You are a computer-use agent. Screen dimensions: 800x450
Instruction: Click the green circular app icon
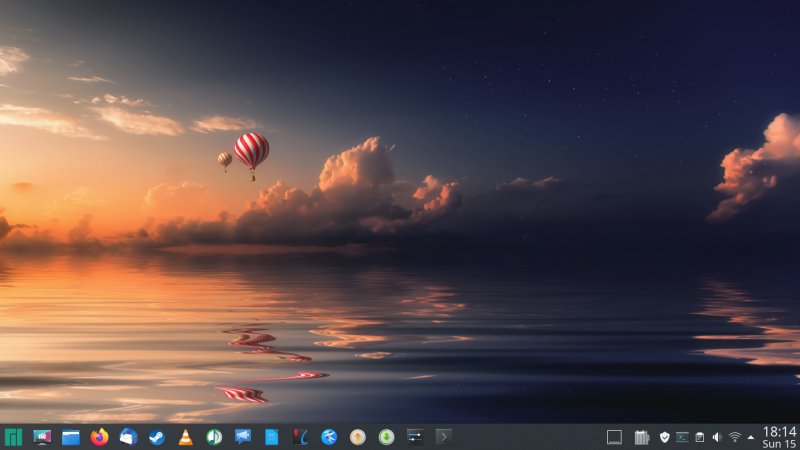pyautogui.click(x=214, y=437)
